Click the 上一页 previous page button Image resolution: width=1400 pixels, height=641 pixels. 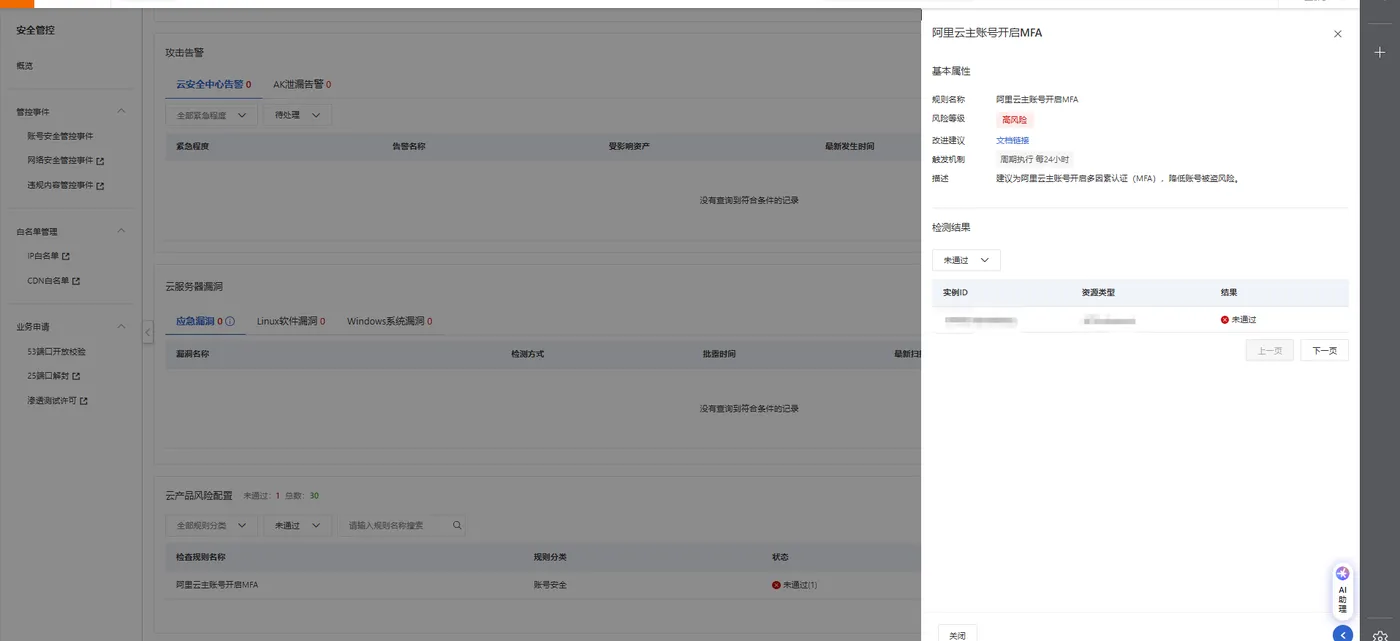1269,351
